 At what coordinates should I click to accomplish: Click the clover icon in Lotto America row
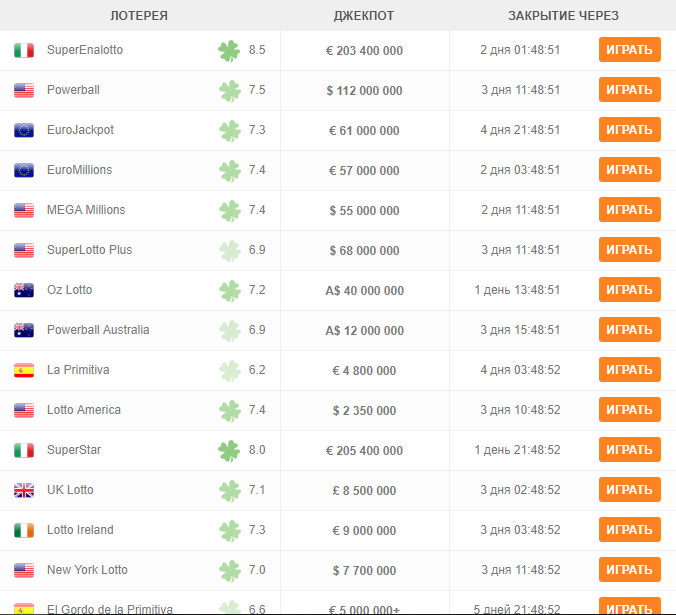(229, 411)
